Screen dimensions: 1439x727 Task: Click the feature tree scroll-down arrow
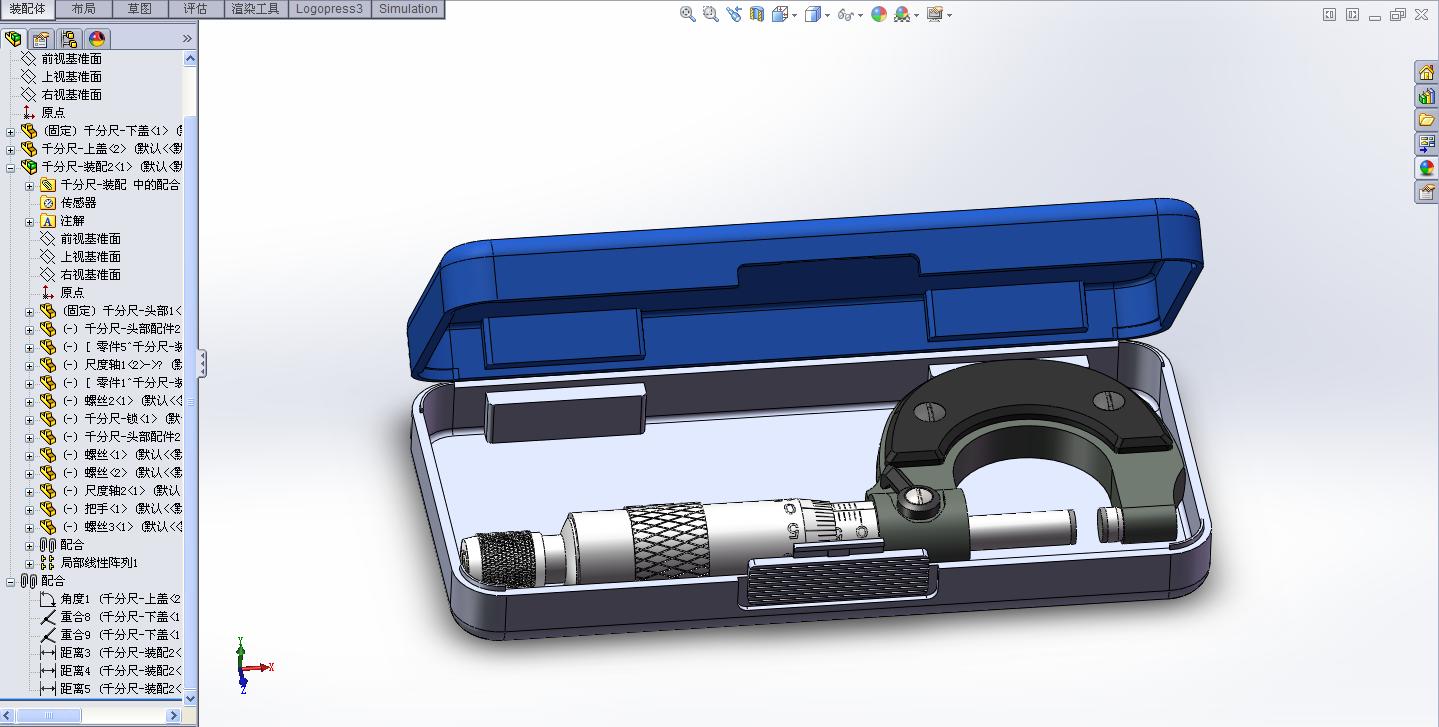click(190, 698)
